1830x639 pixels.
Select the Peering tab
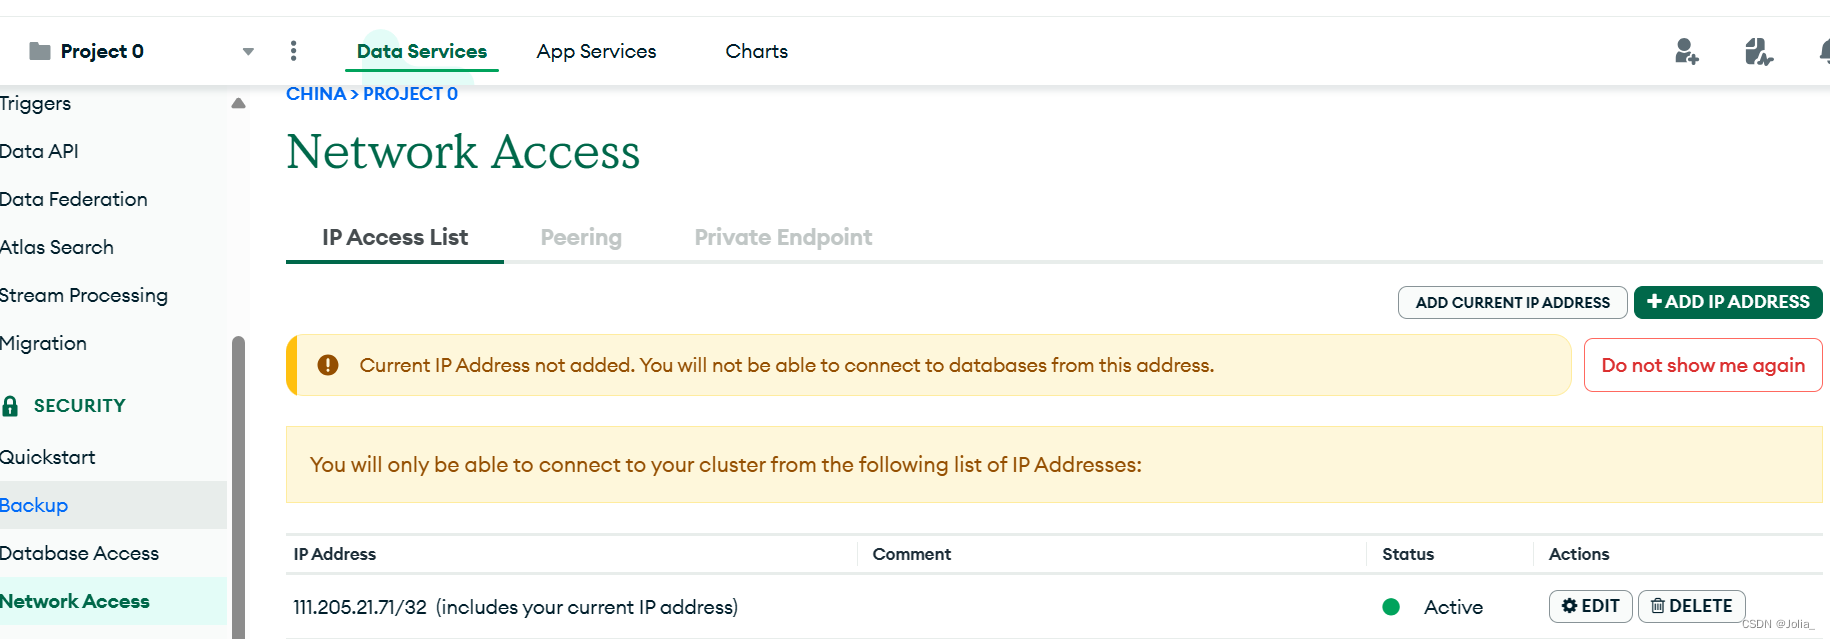pyautogui.click(x=581, y=237)
